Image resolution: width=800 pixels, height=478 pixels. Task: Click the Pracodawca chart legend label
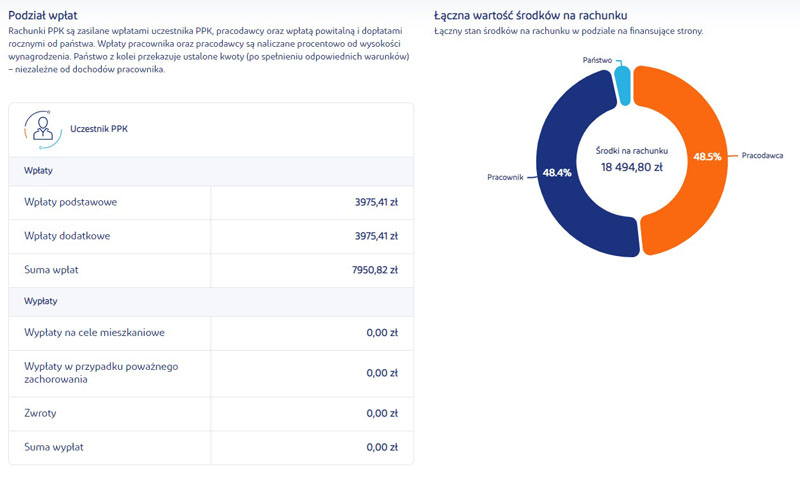pos(761,156)
